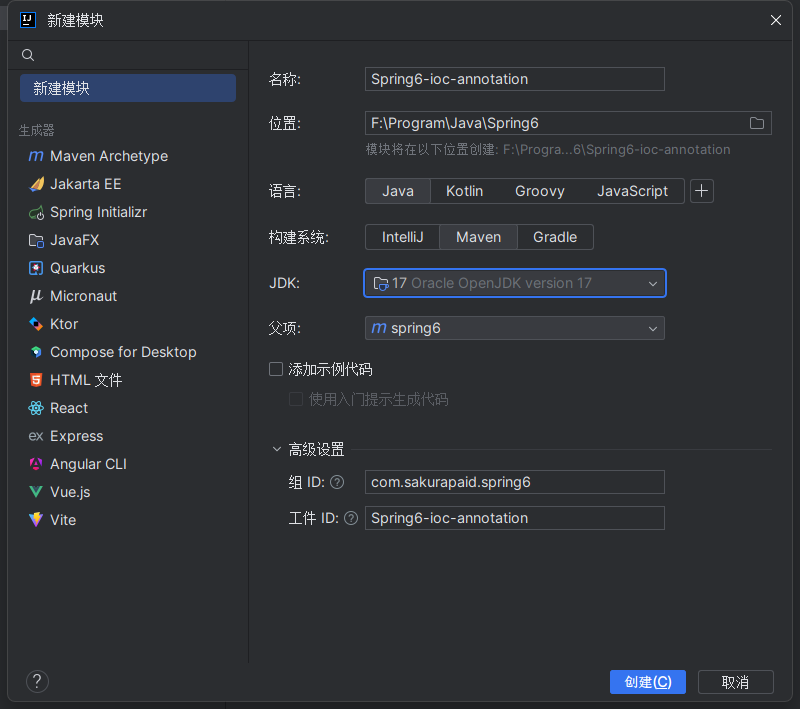Add another language with plus button

pos(702,191)
